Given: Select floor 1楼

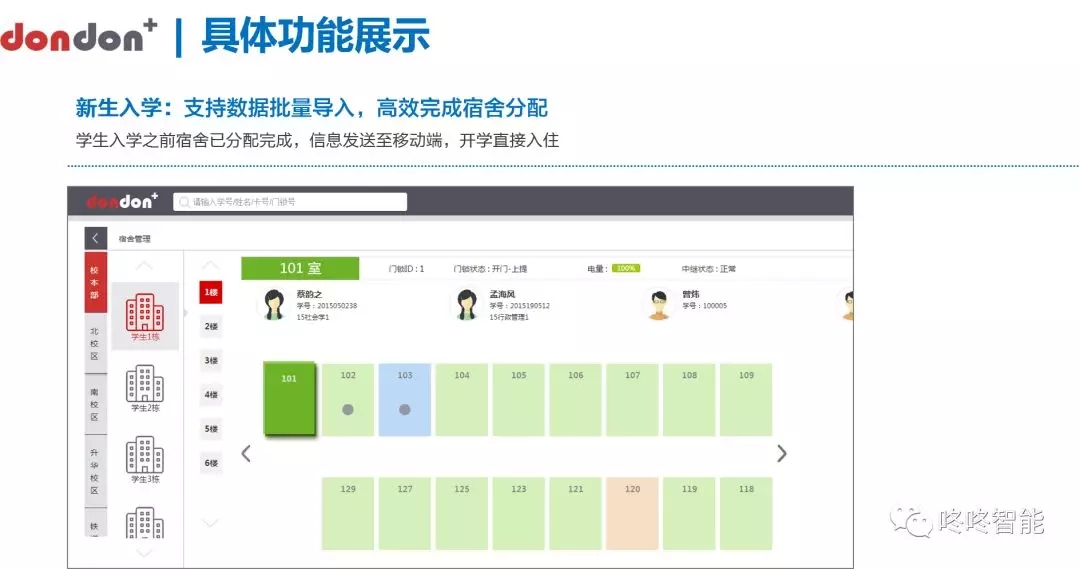Looking at the screenshot, I should tap(211, 292).
